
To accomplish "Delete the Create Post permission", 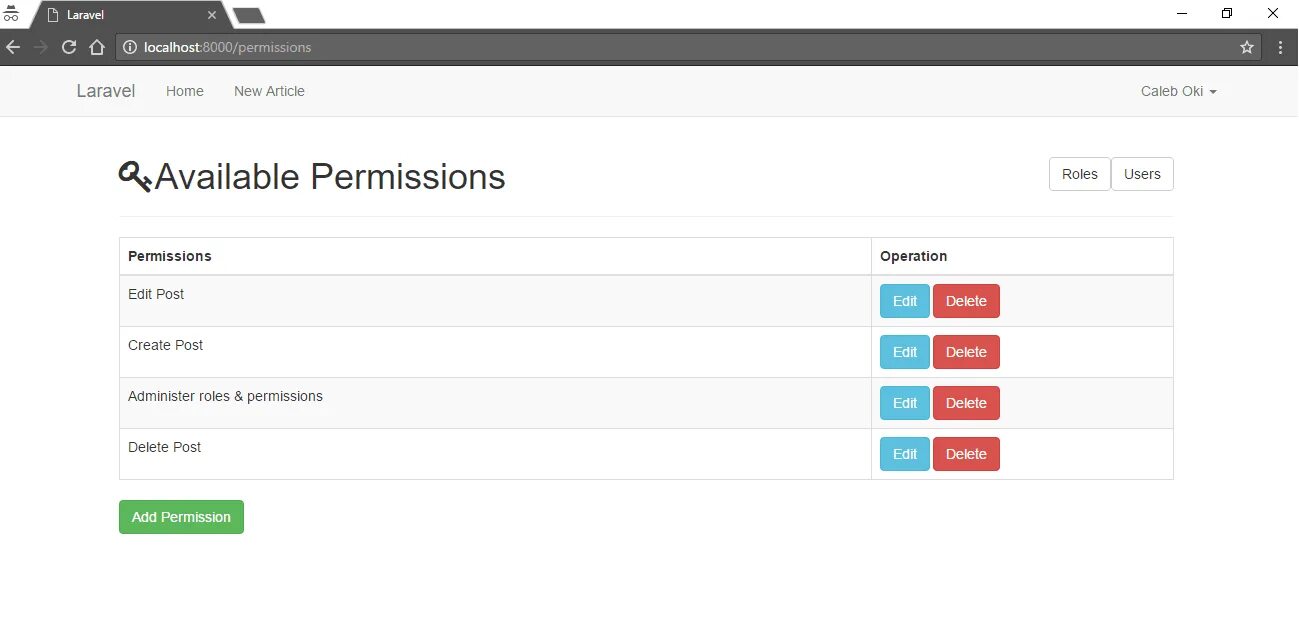I will pyautogui.click(x=966, y=352).
